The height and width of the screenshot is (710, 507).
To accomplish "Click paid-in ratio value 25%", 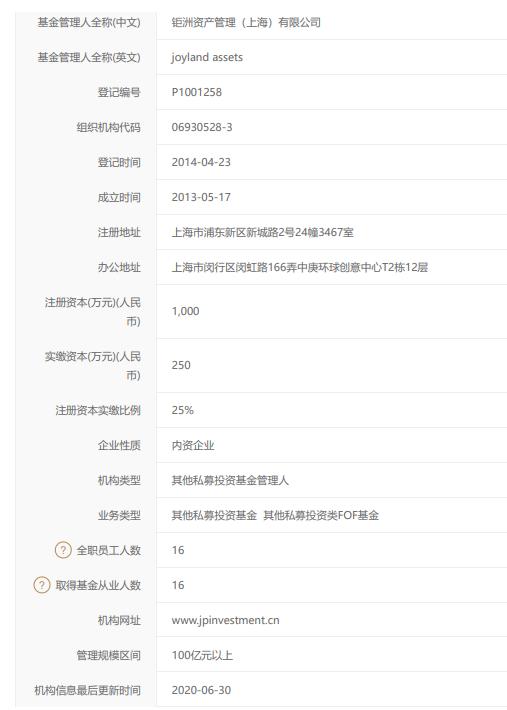I will tap(182, 410).
